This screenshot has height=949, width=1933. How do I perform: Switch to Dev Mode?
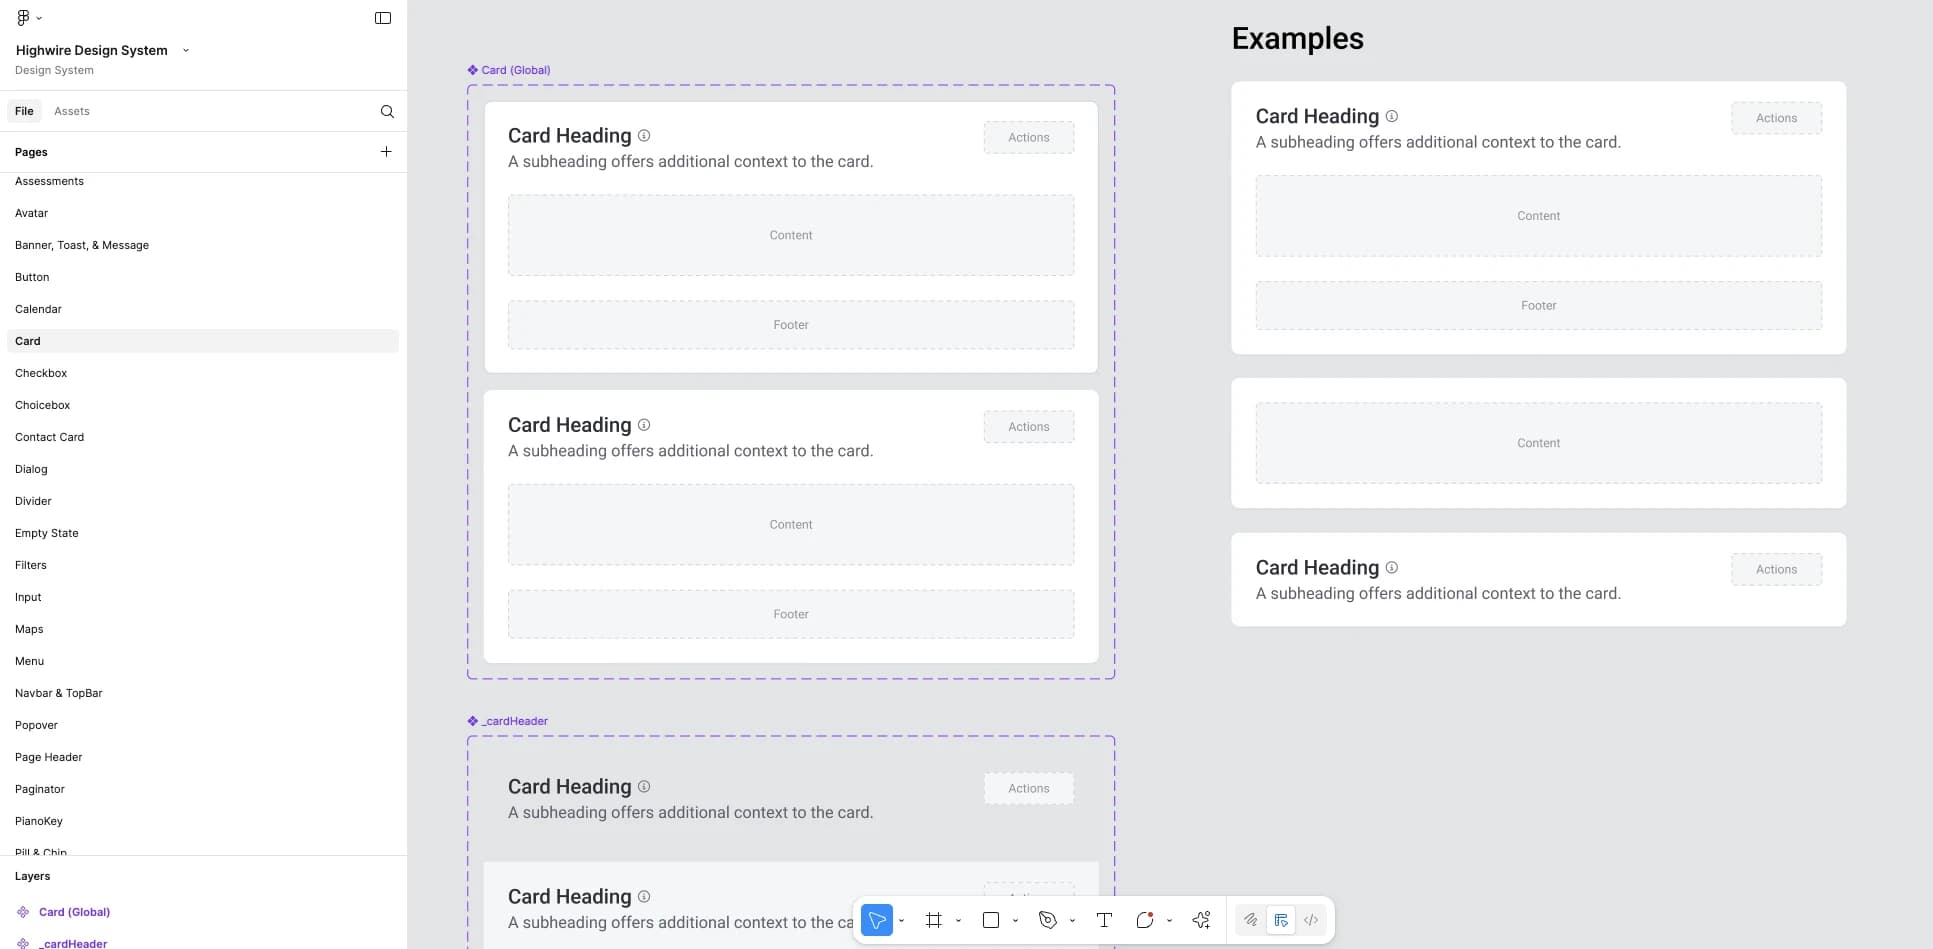(x=1311, y=920)
